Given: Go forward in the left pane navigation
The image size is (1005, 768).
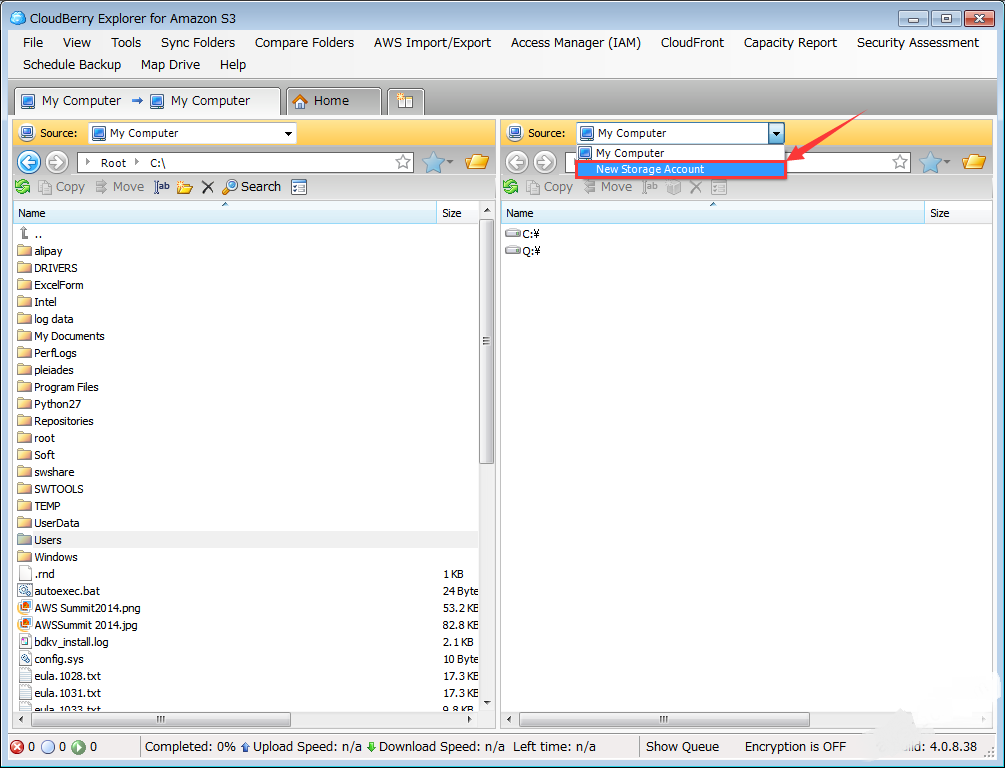Looking at the screenshot, I should click(57, 162).
